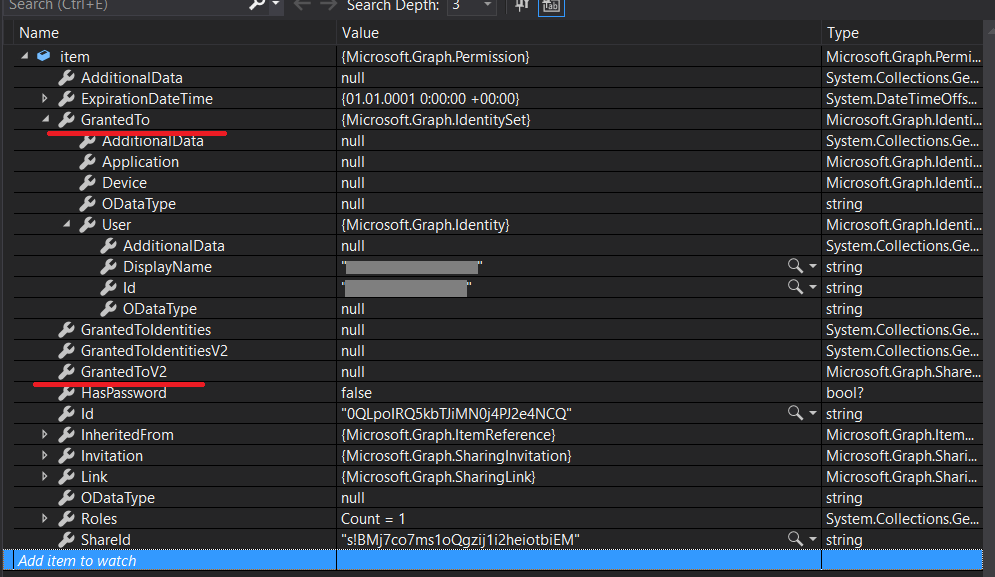Click the {Microsoft.Graph.ItemReference} value
This screenshot has width=995, height=577.
pos(448,434)
